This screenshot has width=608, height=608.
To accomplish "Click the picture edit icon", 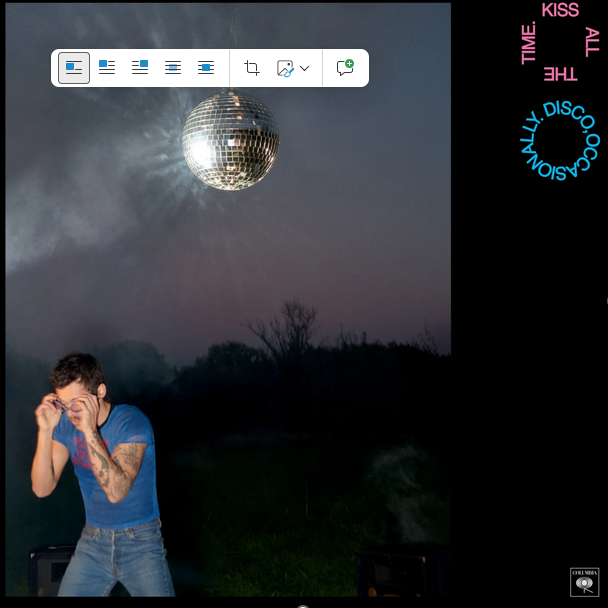I will (285, 68).
